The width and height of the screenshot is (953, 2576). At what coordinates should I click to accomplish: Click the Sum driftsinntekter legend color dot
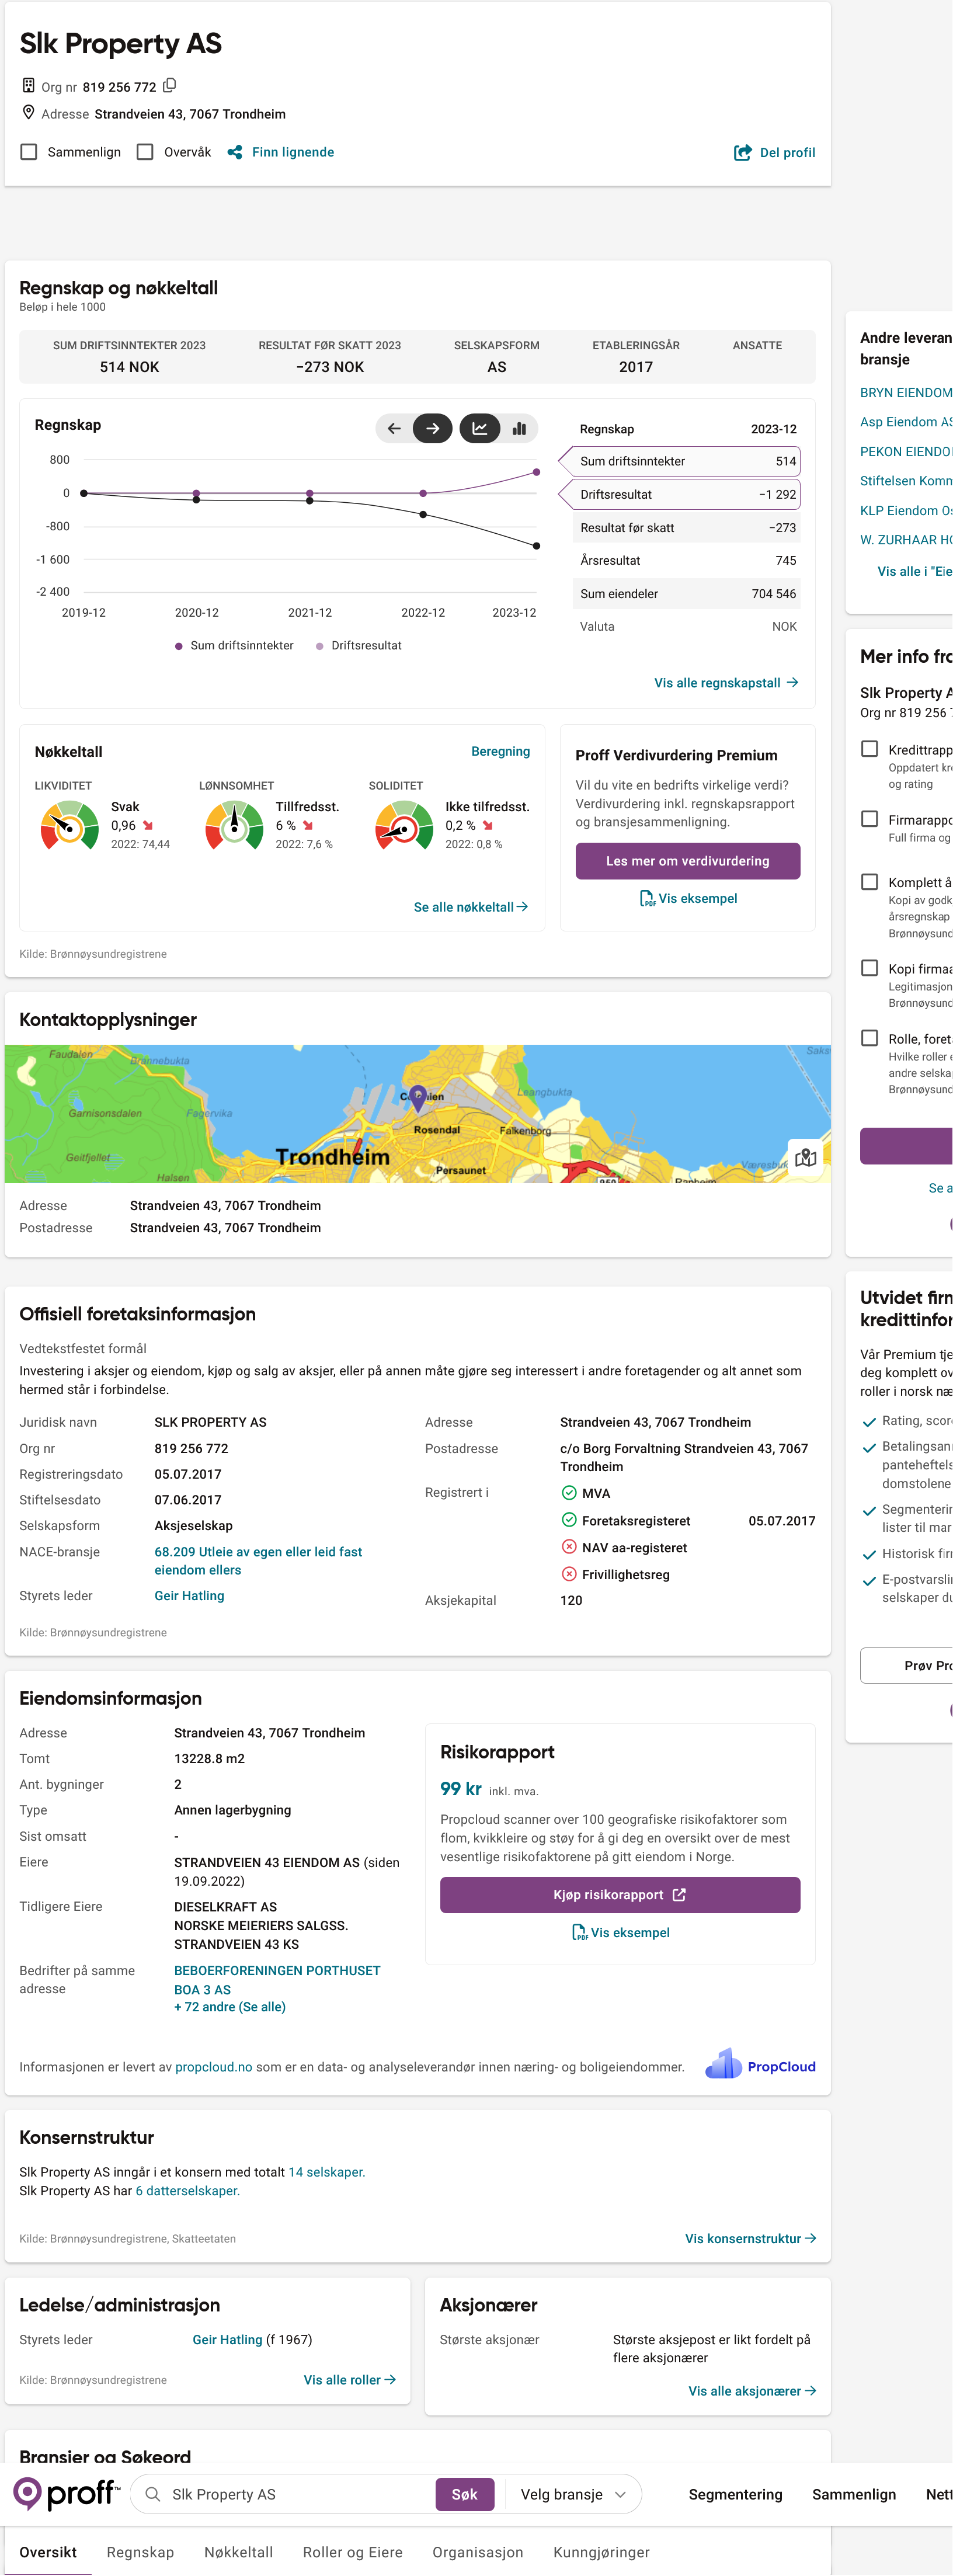pos(179,646)
